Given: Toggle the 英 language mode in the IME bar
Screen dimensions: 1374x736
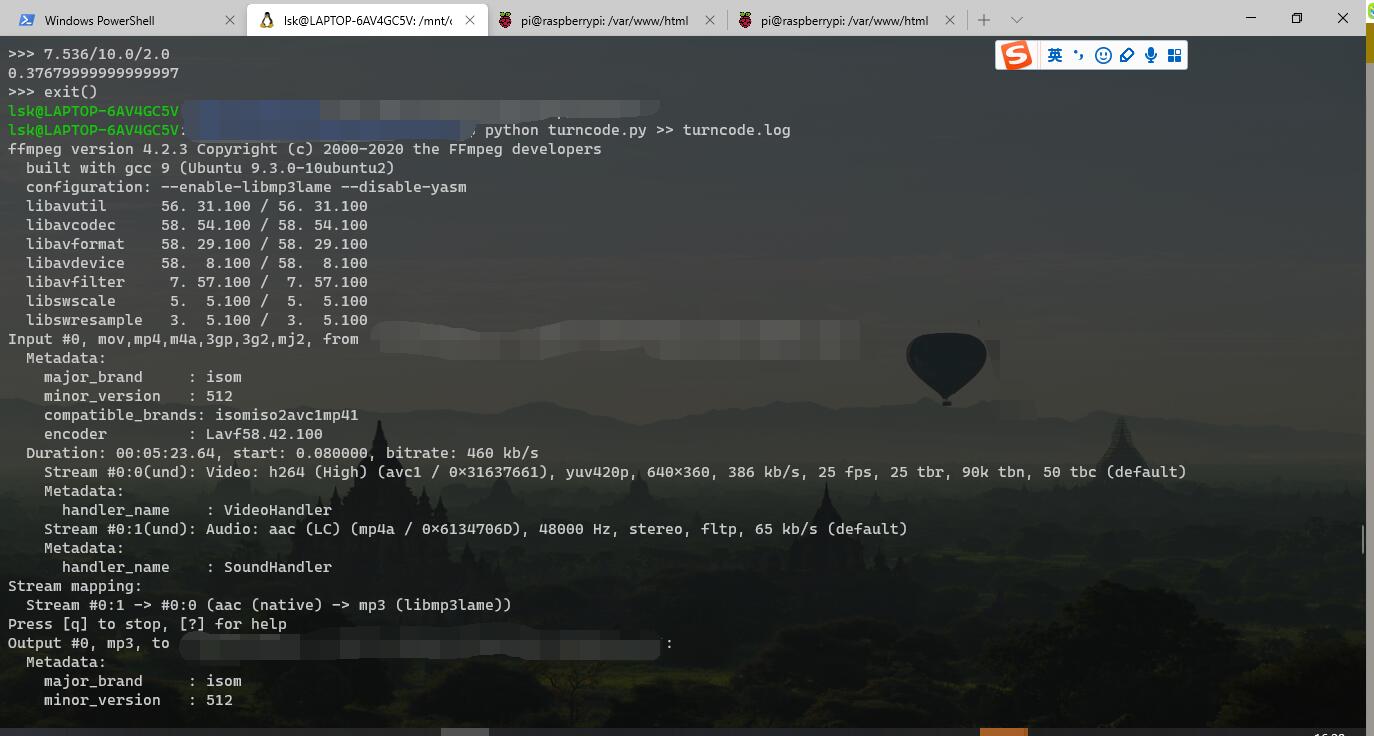Looking at the screenshot, I should coord(1055,56).
